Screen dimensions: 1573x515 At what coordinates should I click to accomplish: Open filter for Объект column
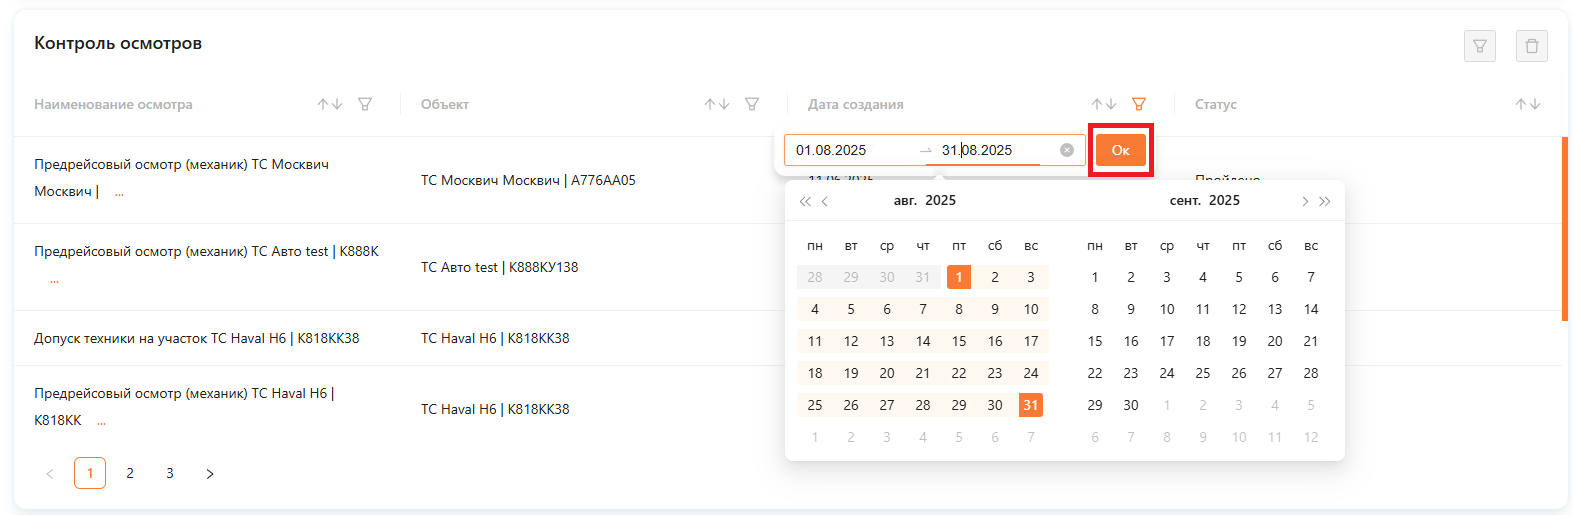tap(752, 104)
